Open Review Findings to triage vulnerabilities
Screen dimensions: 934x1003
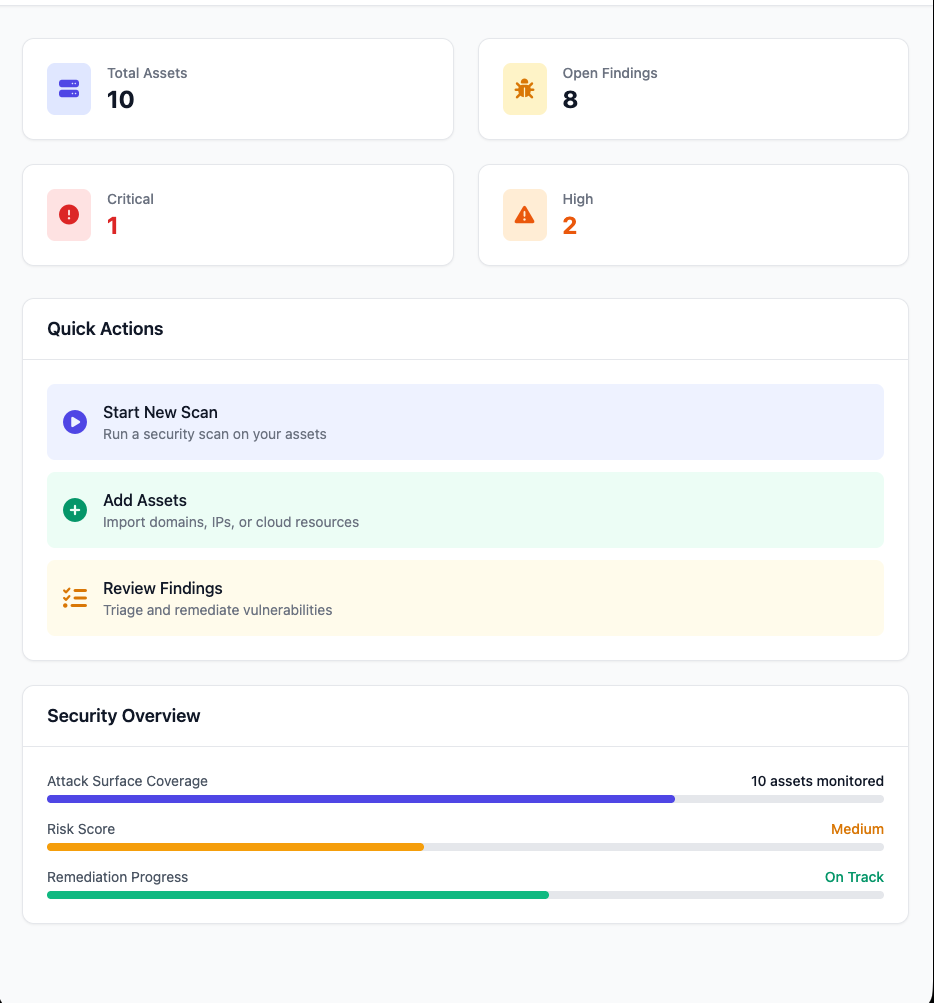465,598
